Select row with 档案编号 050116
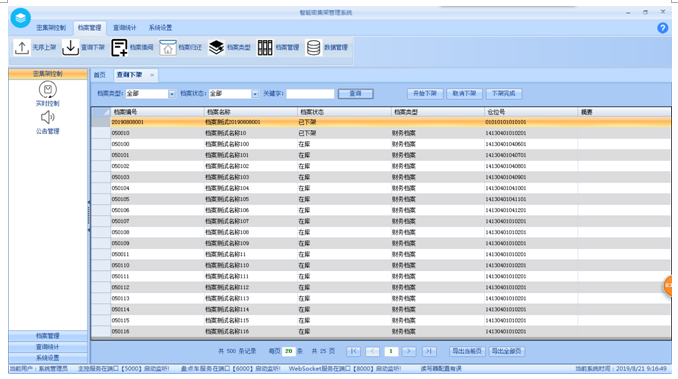Screen dimensions: 678x379 pos(381,331)
